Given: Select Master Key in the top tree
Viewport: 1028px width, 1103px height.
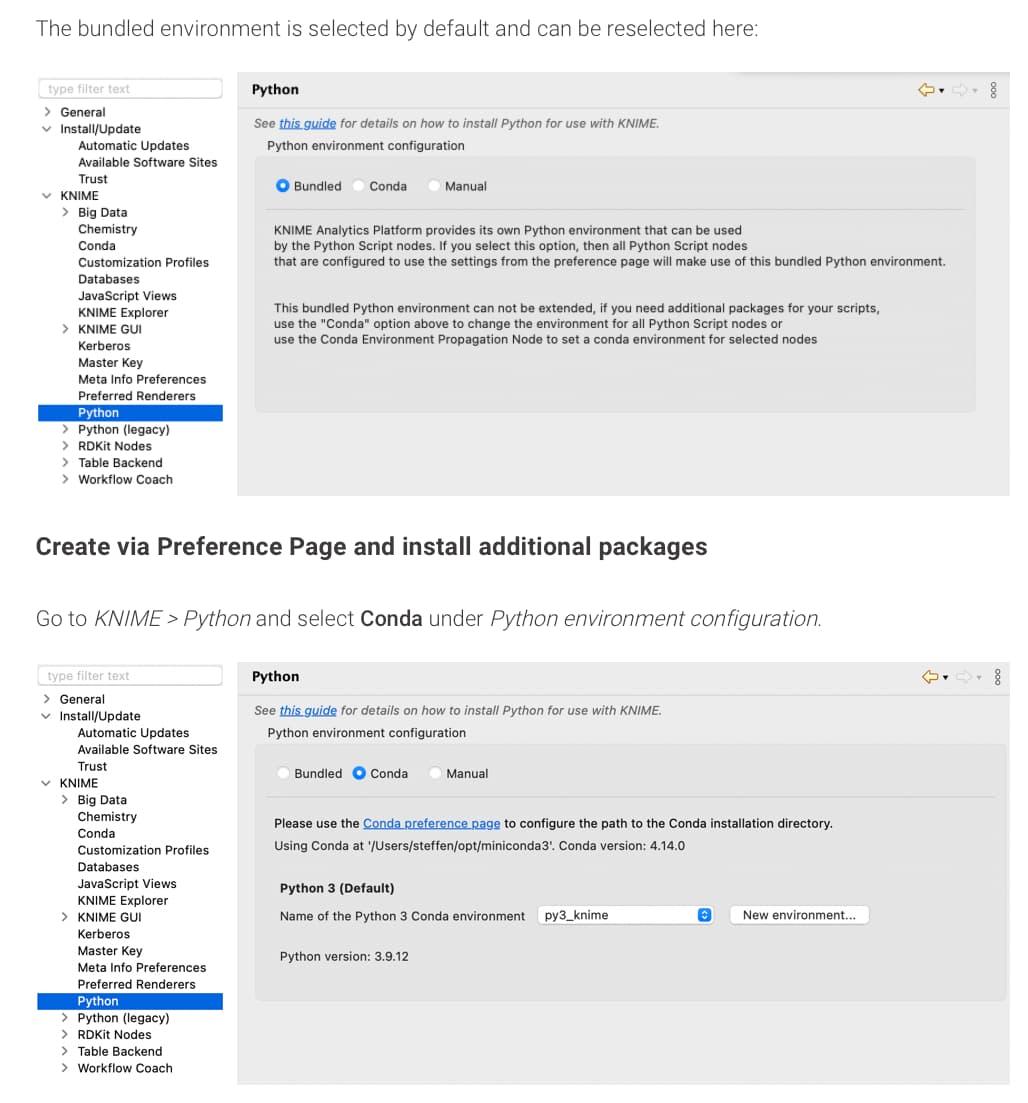Looking at the screenshot, I should tap(110, 363).
